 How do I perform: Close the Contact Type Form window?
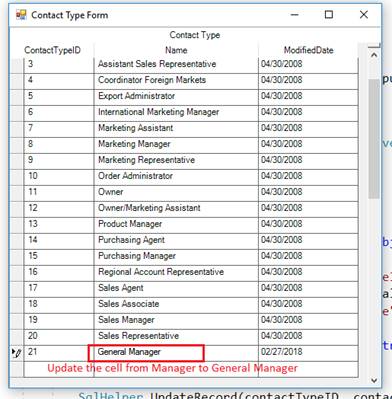point(364,15)
